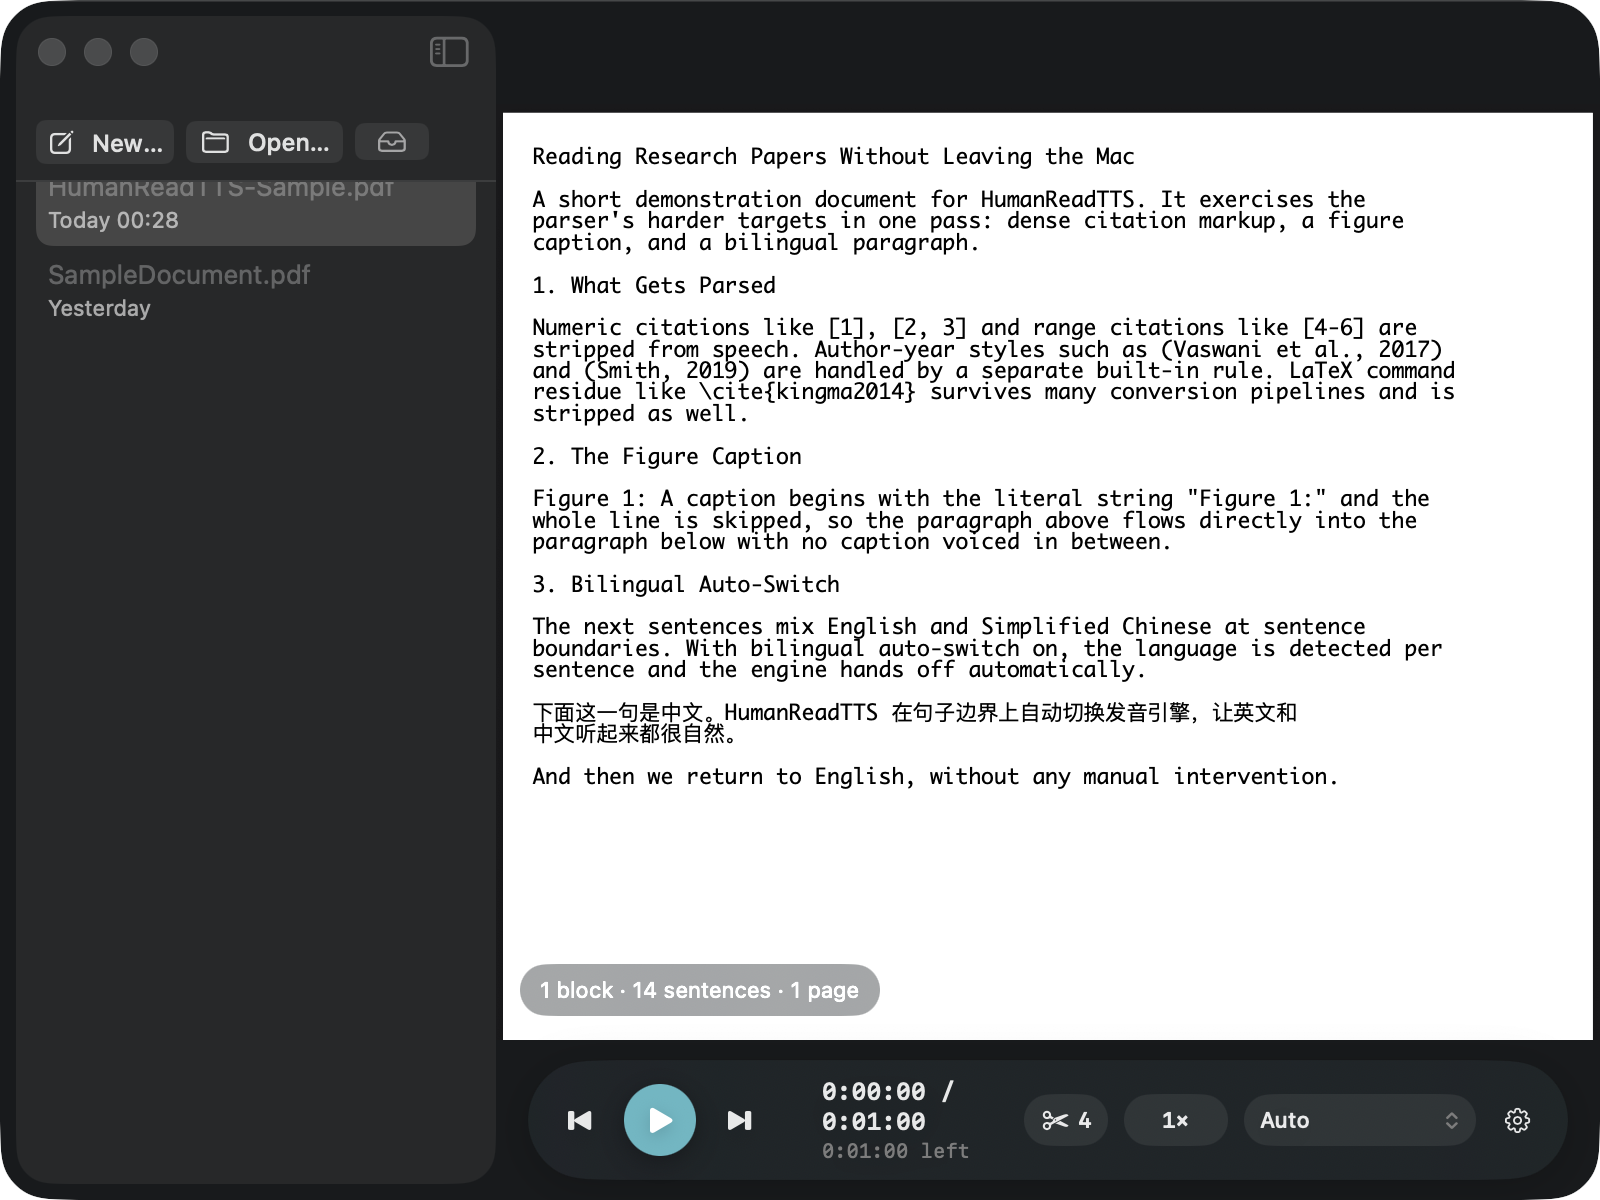Click the block and sentence count badge

pos(699,990)
